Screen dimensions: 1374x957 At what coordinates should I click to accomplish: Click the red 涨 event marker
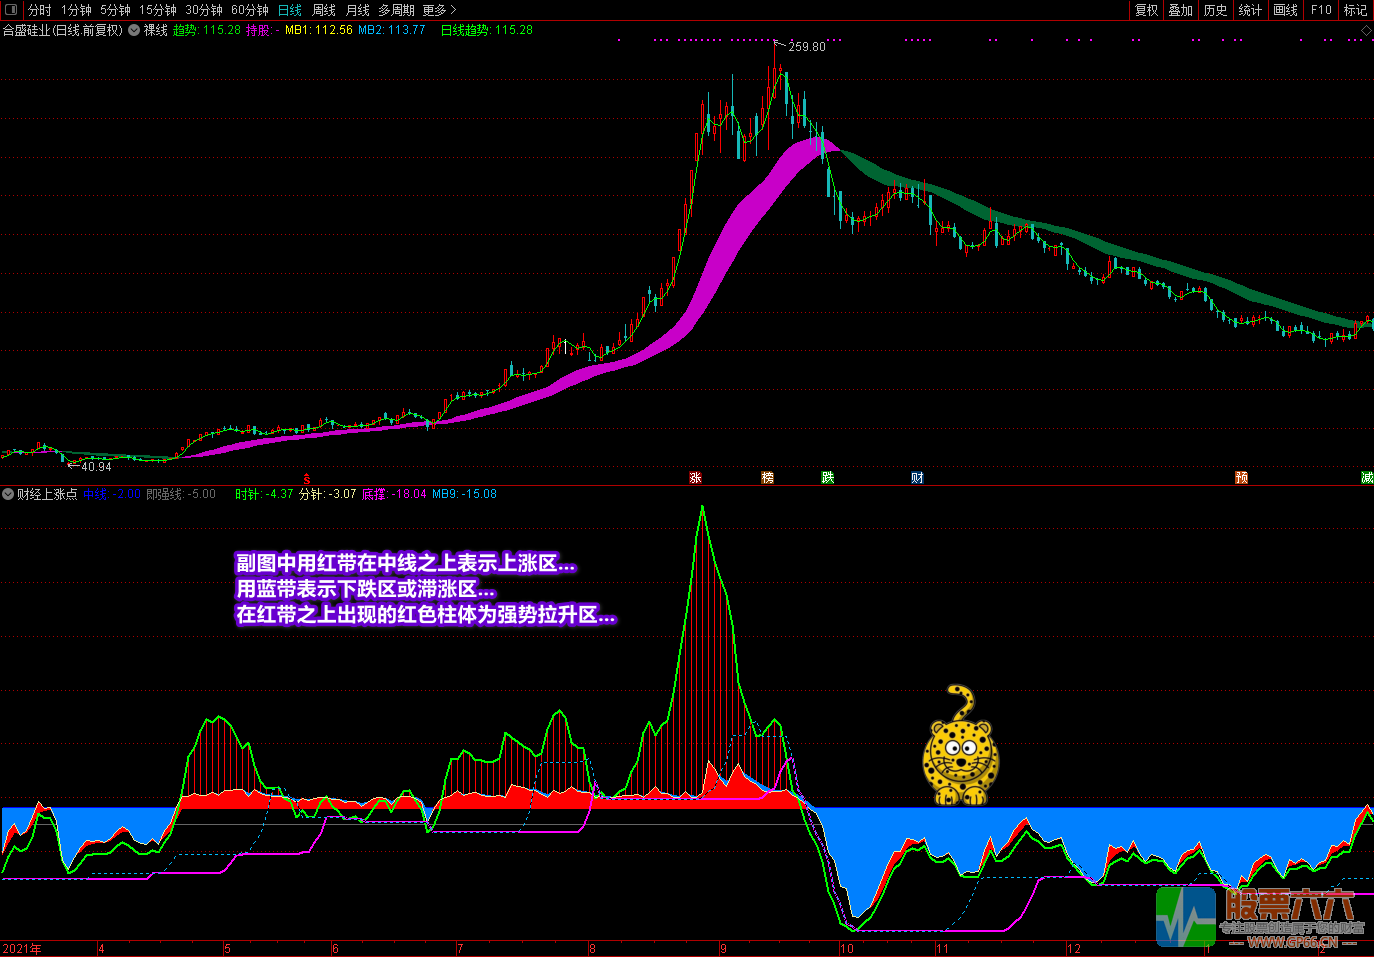click(695, 478)
